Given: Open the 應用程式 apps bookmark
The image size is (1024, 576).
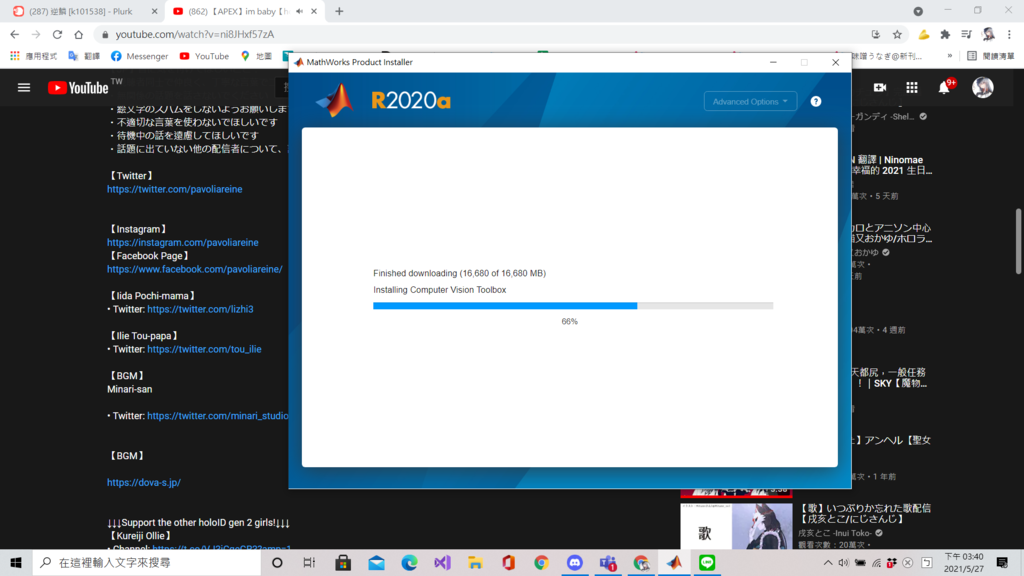Looking at the screenshot, I should 33,56.
